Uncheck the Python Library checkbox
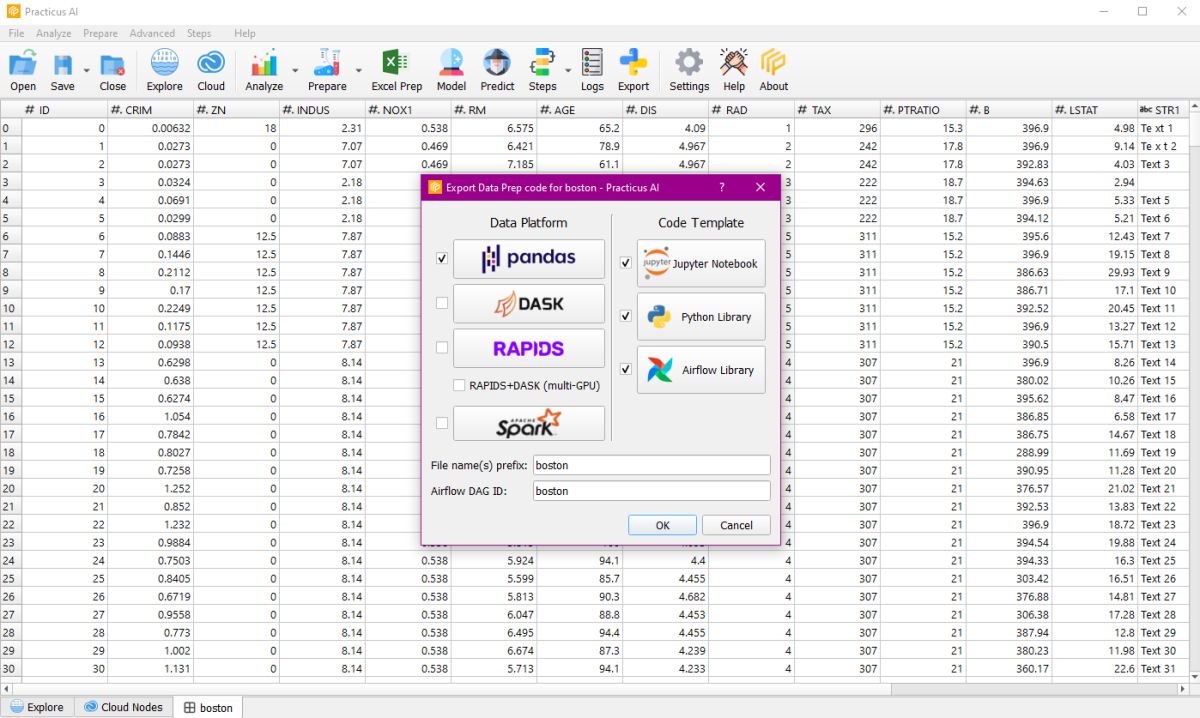1200x718 pixels. (x=626, y=316)
